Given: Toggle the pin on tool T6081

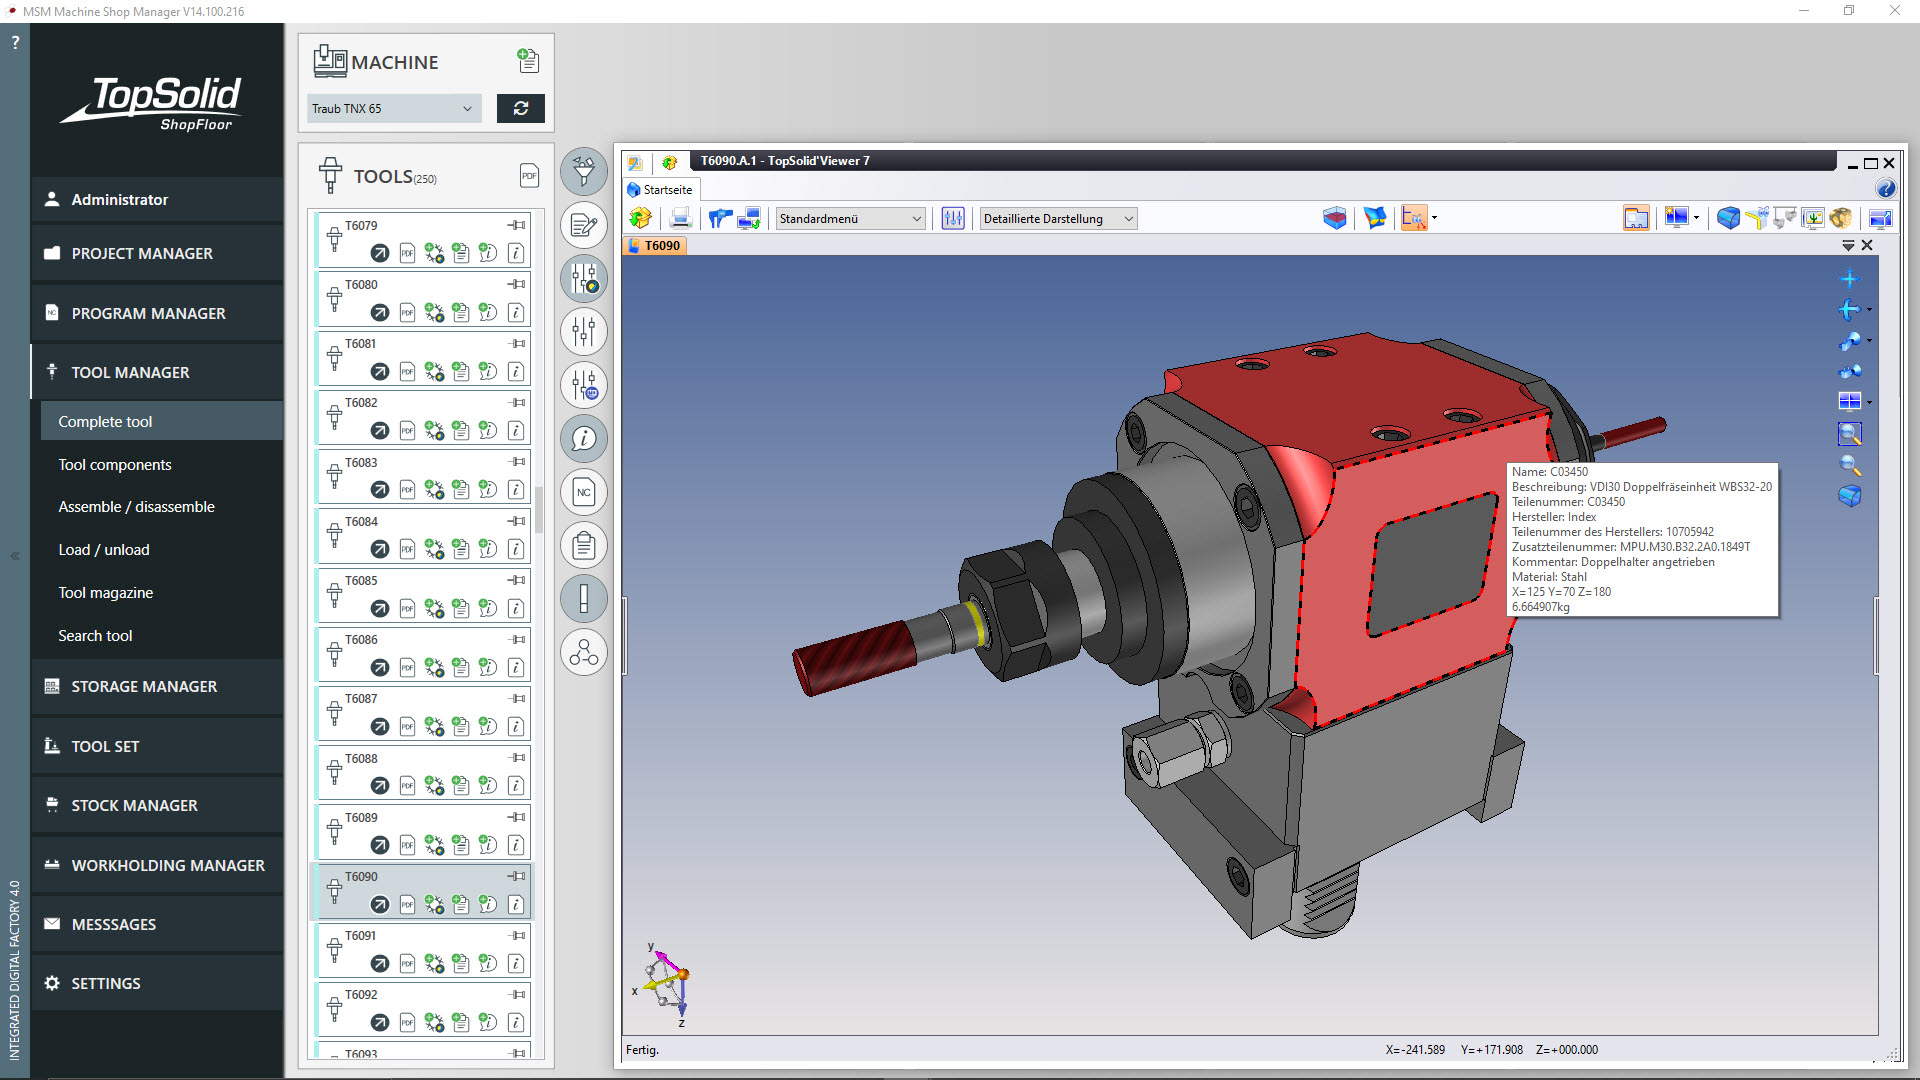Looking at the screenshot, I should tap(517, 343).
